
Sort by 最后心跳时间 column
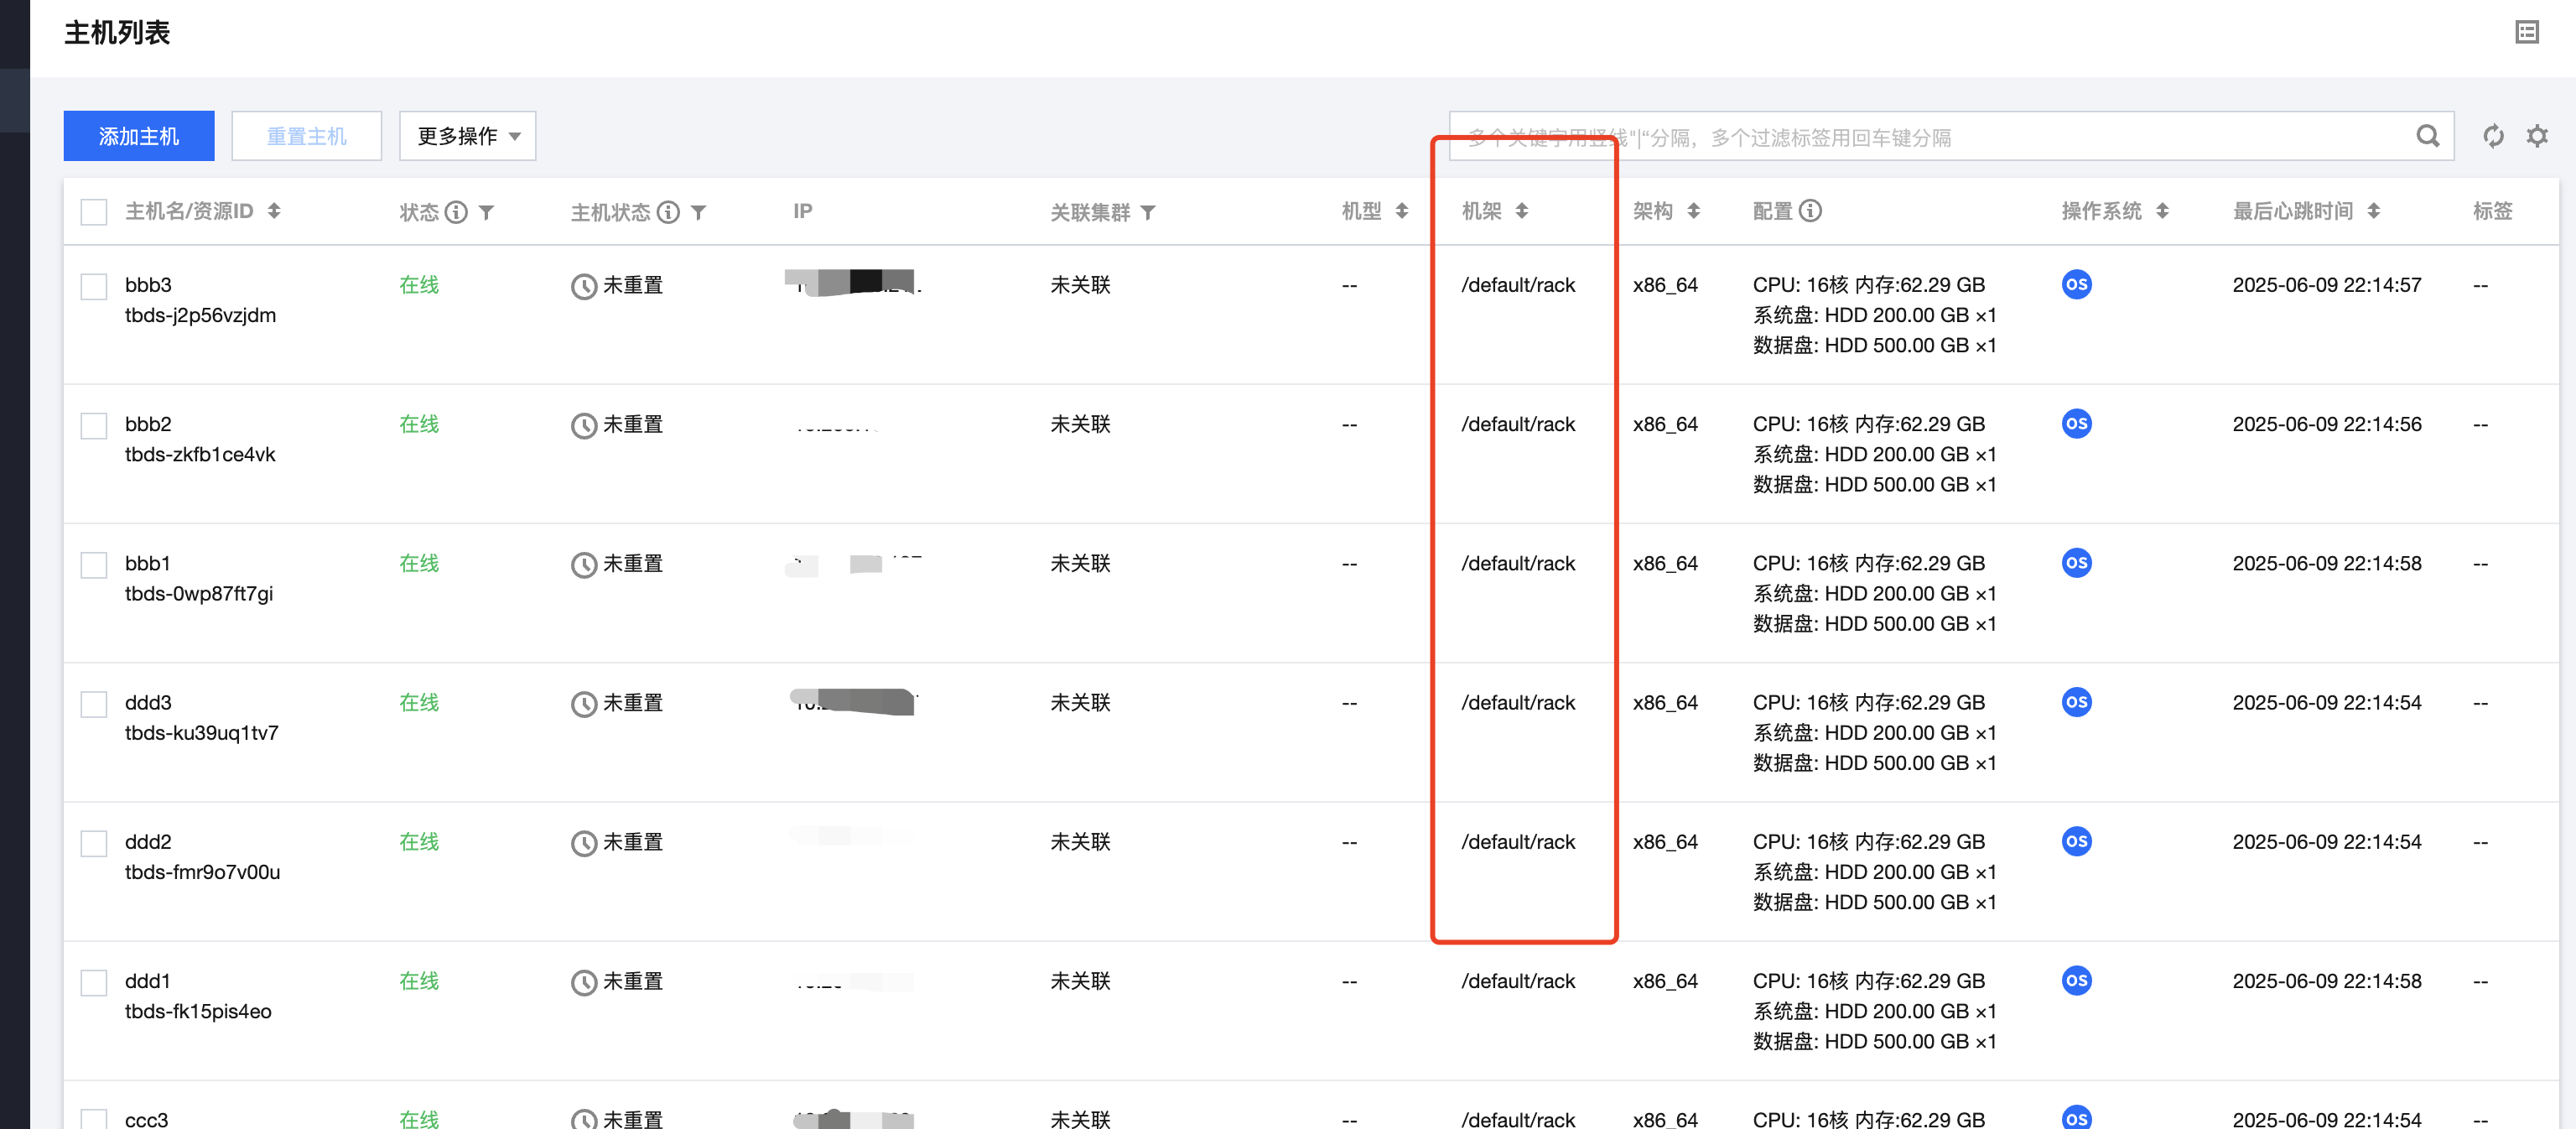2373,211
